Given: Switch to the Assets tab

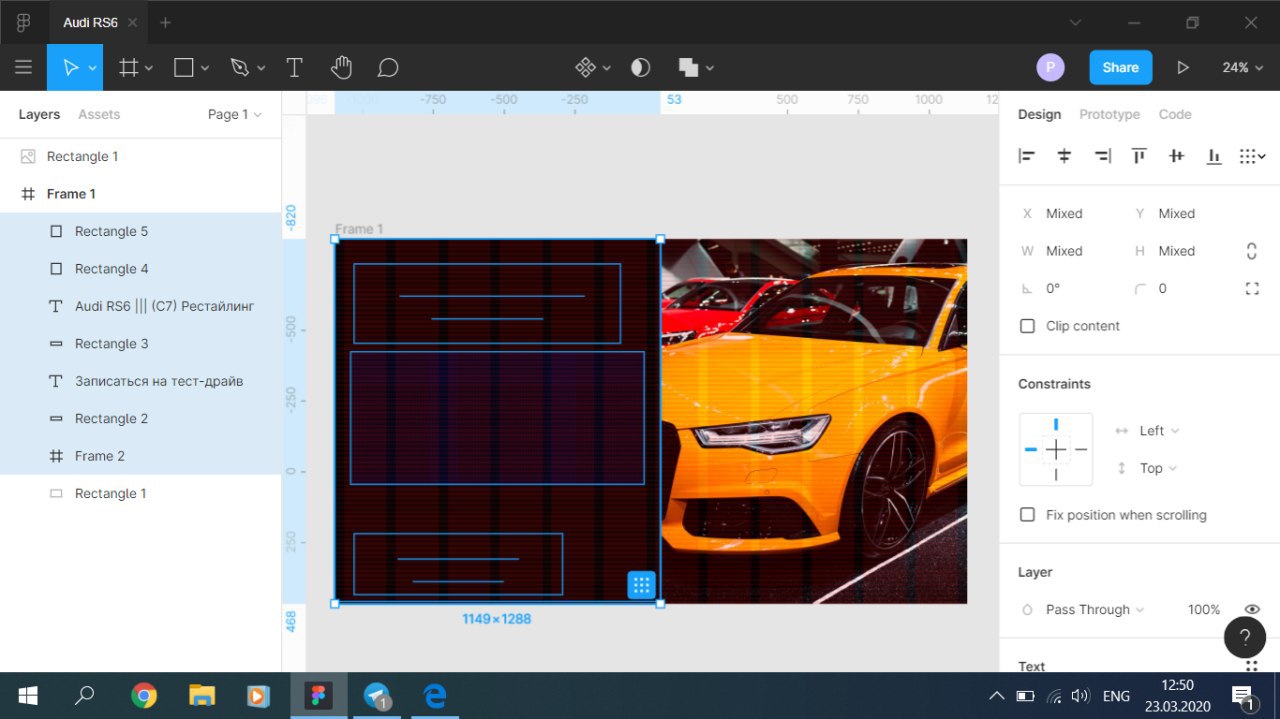Looking at the screenshot, I should [x=99, y=114].
